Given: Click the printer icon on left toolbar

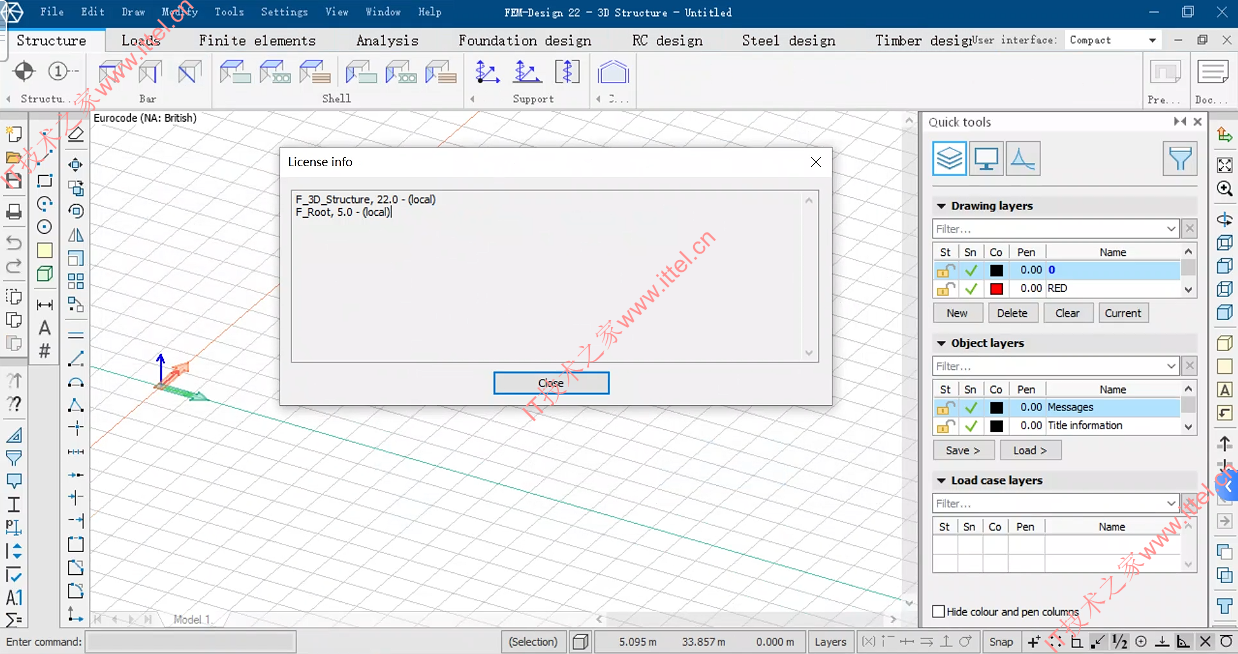Looking at the screenshot, I should [x=14, y=212].
